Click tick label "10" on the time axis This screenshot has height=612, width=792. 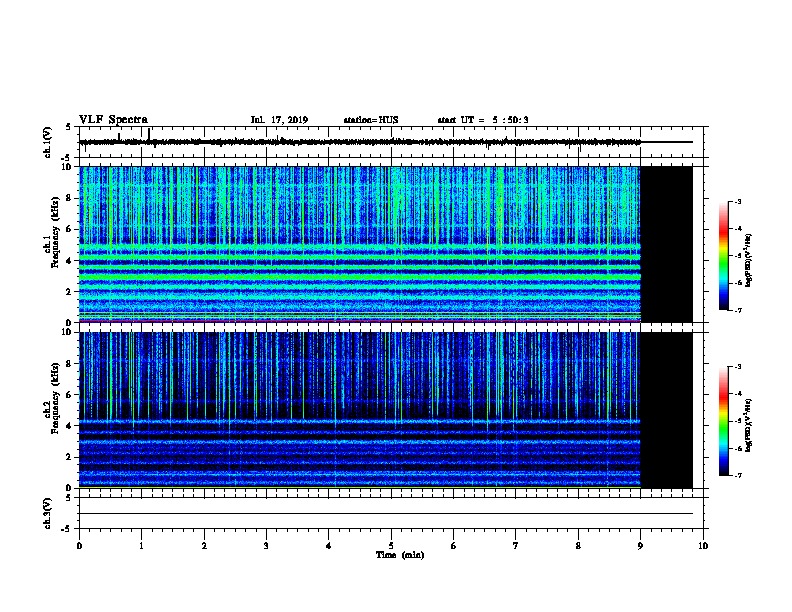click(703, 546)
